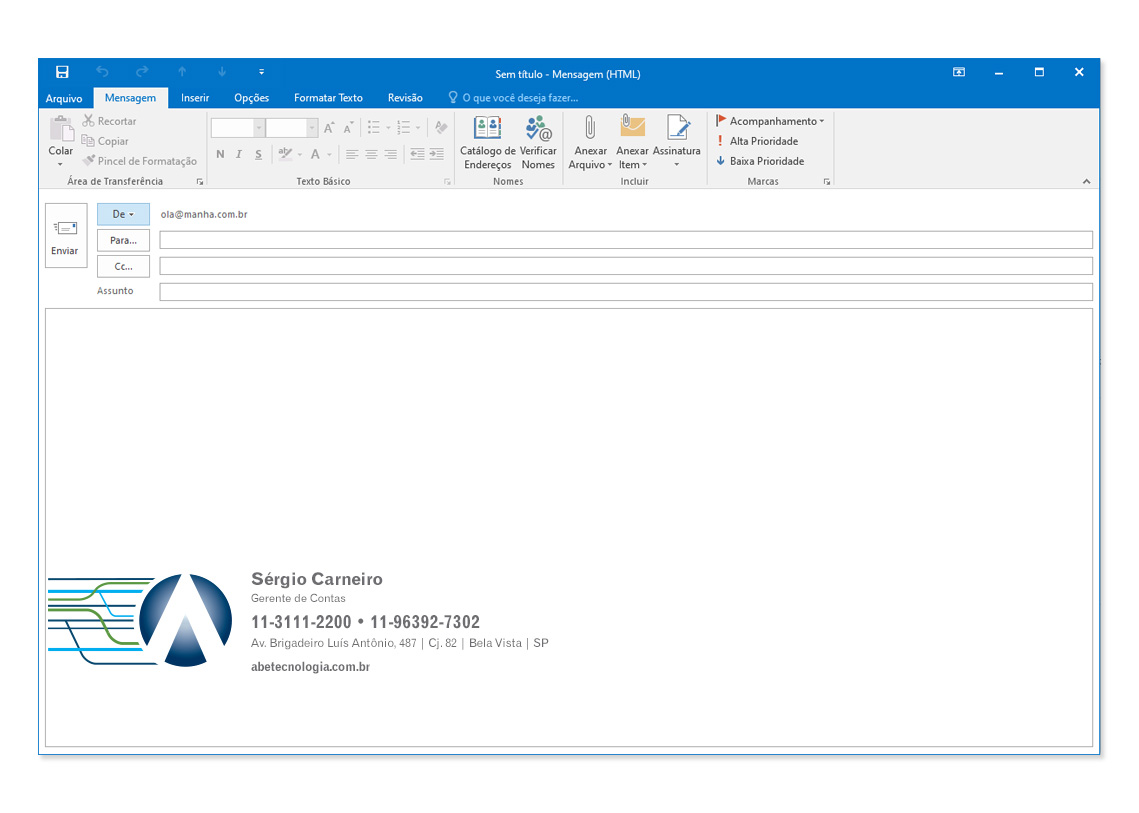Image resolution: width=1139 pixels, height=813 pixels.
Task: Click the Assunto subject input field
Action: [x=625, y=292]
